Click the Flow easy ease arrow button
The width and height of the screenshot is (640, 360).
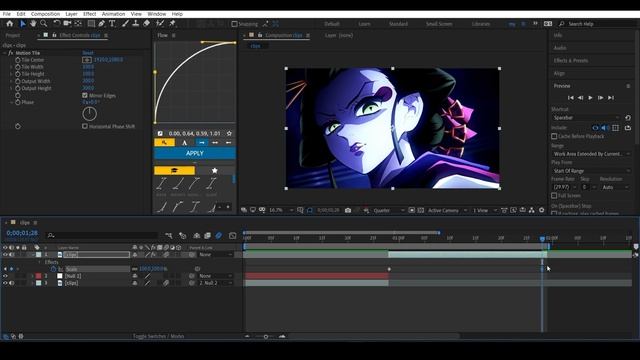202,142
